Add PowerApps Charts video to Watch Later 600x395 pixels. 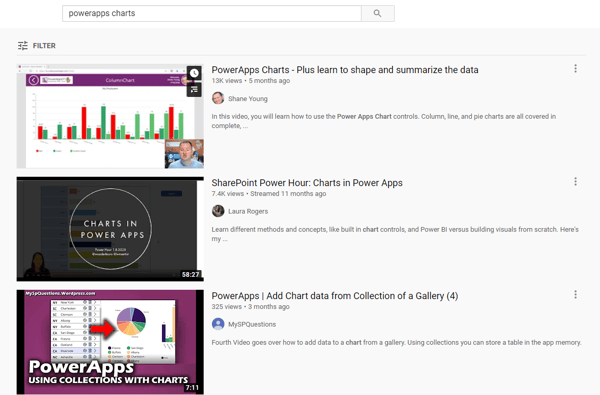coord(194,73)
